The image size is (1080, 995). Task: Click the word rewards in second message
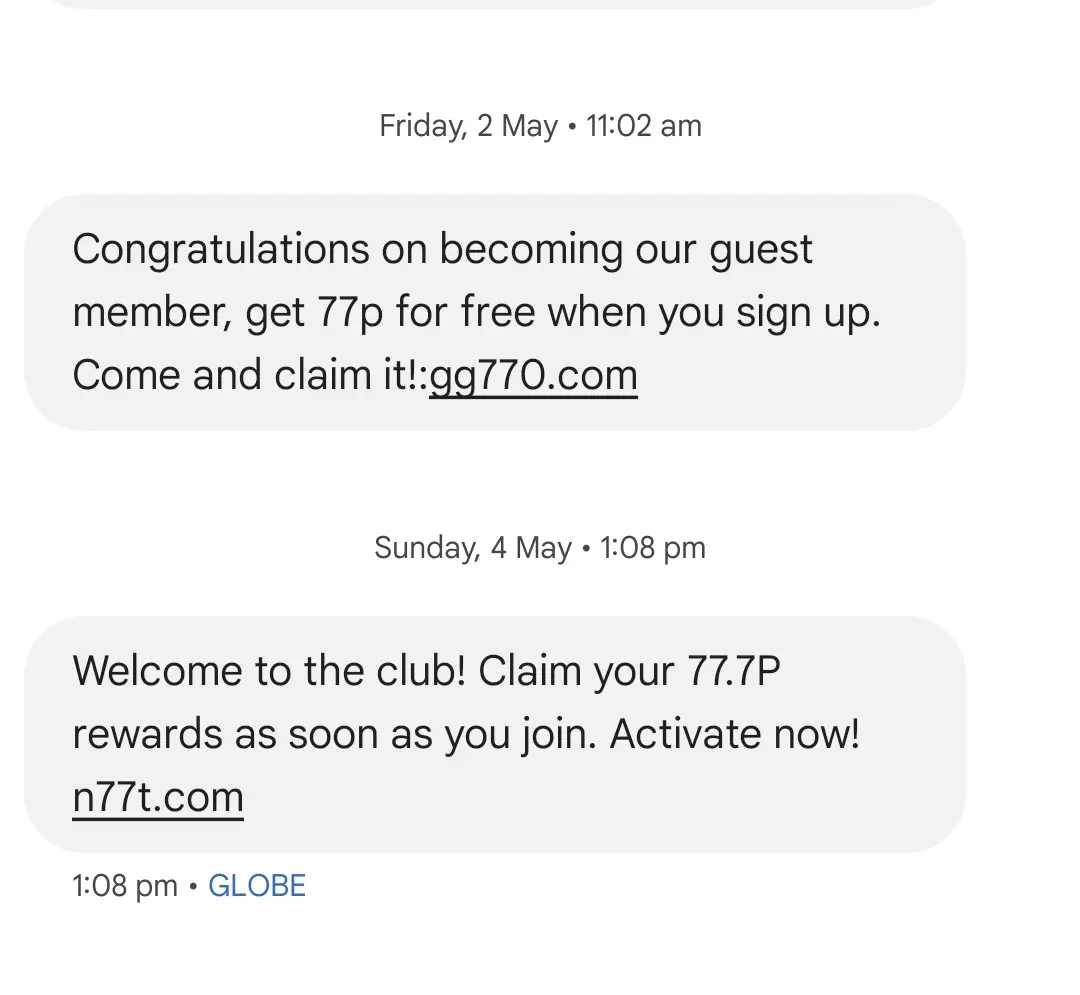coord(147,734)
